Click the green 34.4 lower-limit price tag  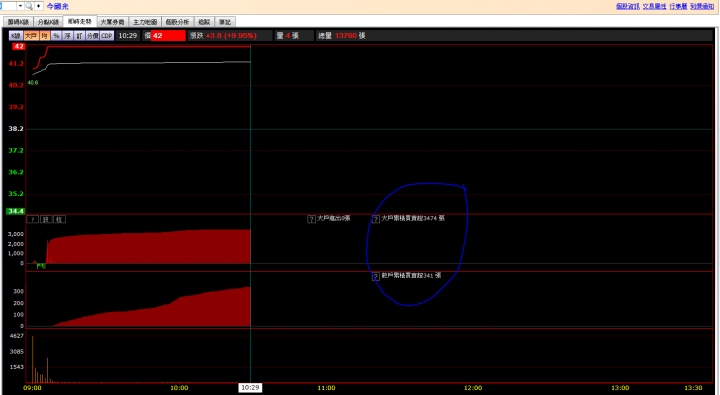15,211
